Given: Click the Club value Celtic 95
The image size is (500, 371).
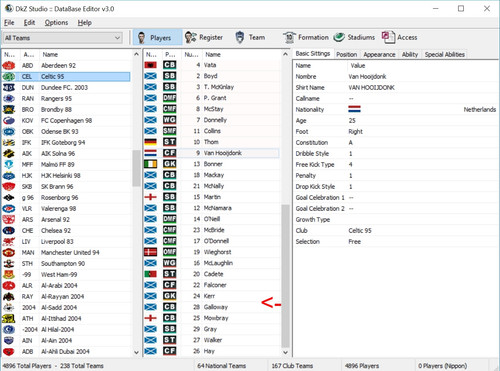Looking at the screenshot, I should tap(360, 231).
